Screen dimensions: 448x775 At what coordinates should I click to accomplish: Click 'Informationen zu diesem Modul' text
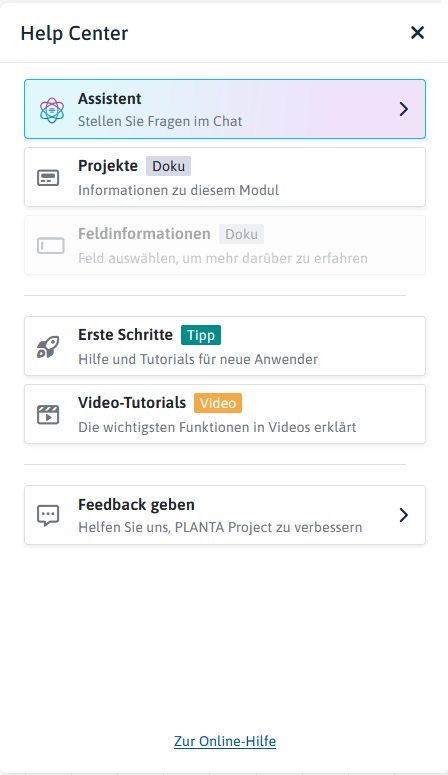(x=179, y=190)
